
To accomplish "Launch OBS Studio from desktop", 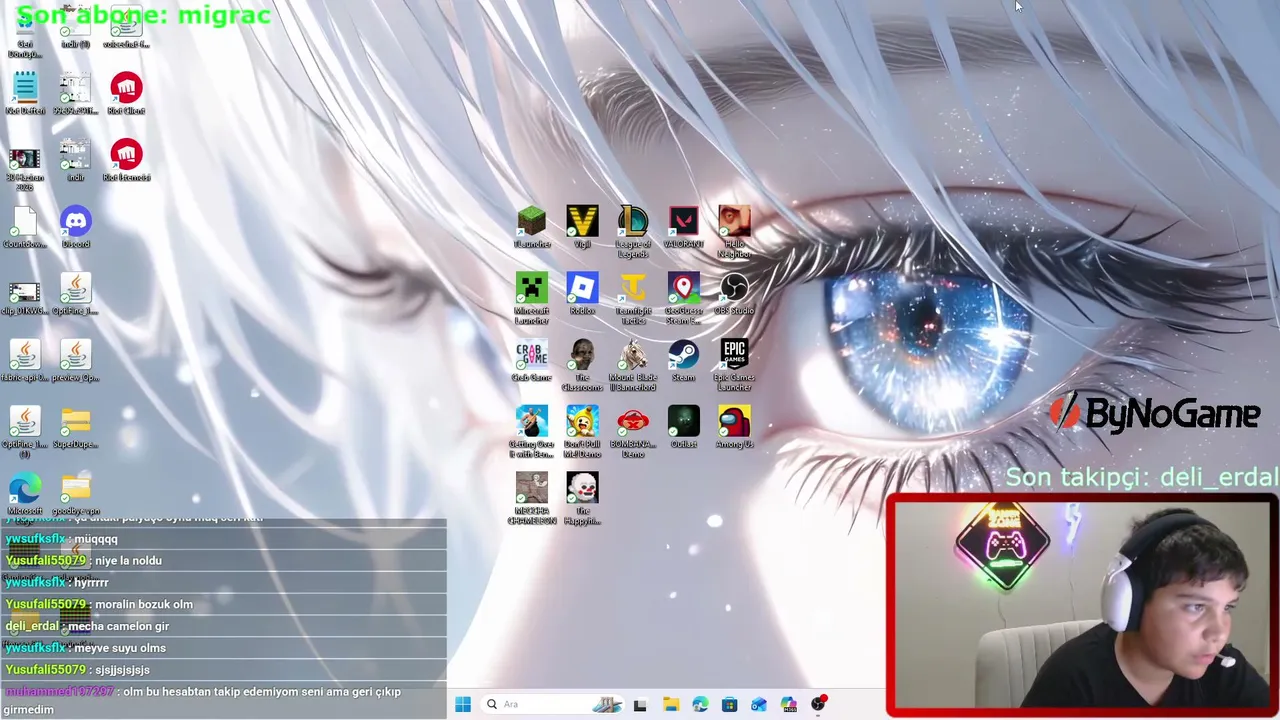I will pos(734,288).
